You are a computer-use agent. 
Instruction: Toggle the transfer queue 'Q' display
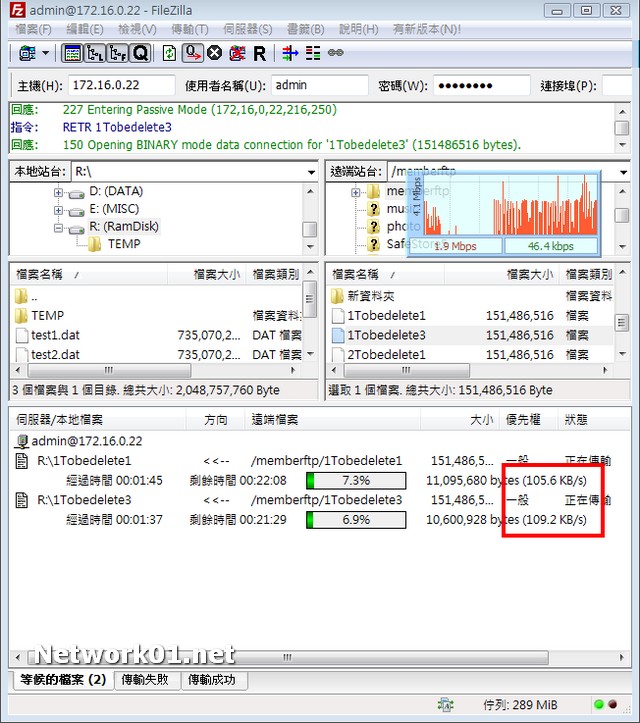click(139, 53)
